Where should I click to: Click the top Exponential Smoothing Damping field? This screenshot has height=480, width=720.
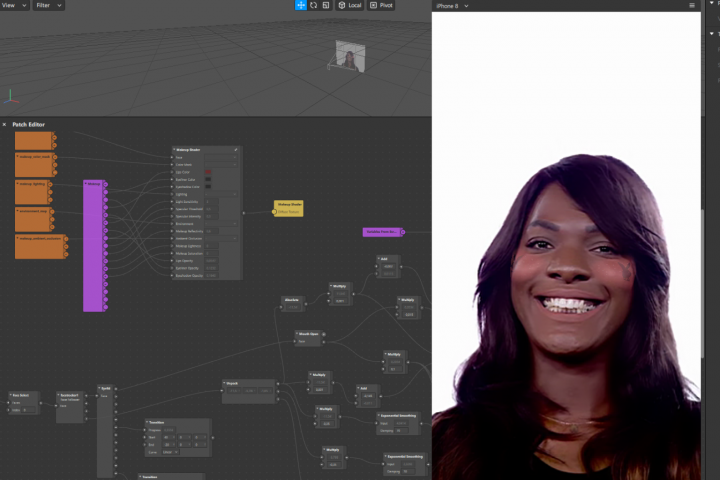pos(401,431)
